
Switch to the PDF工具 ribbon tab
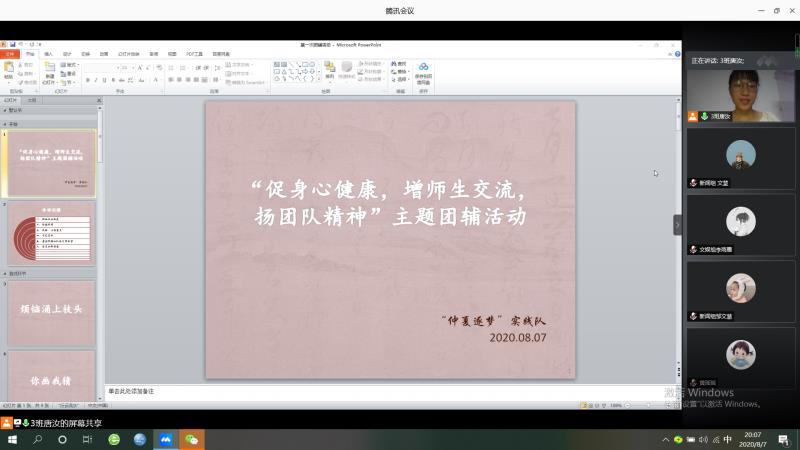(x=194, y=53)
